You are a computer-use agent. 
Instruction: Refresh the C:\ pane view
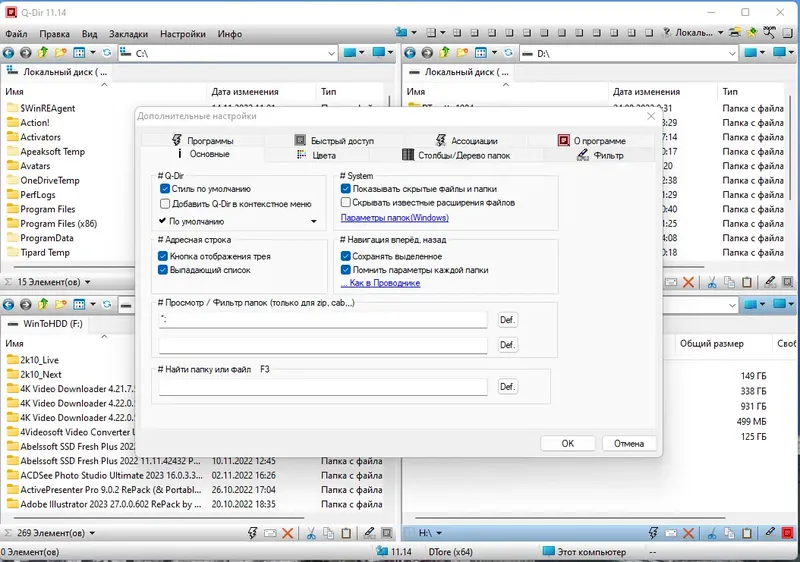(107, 53)
